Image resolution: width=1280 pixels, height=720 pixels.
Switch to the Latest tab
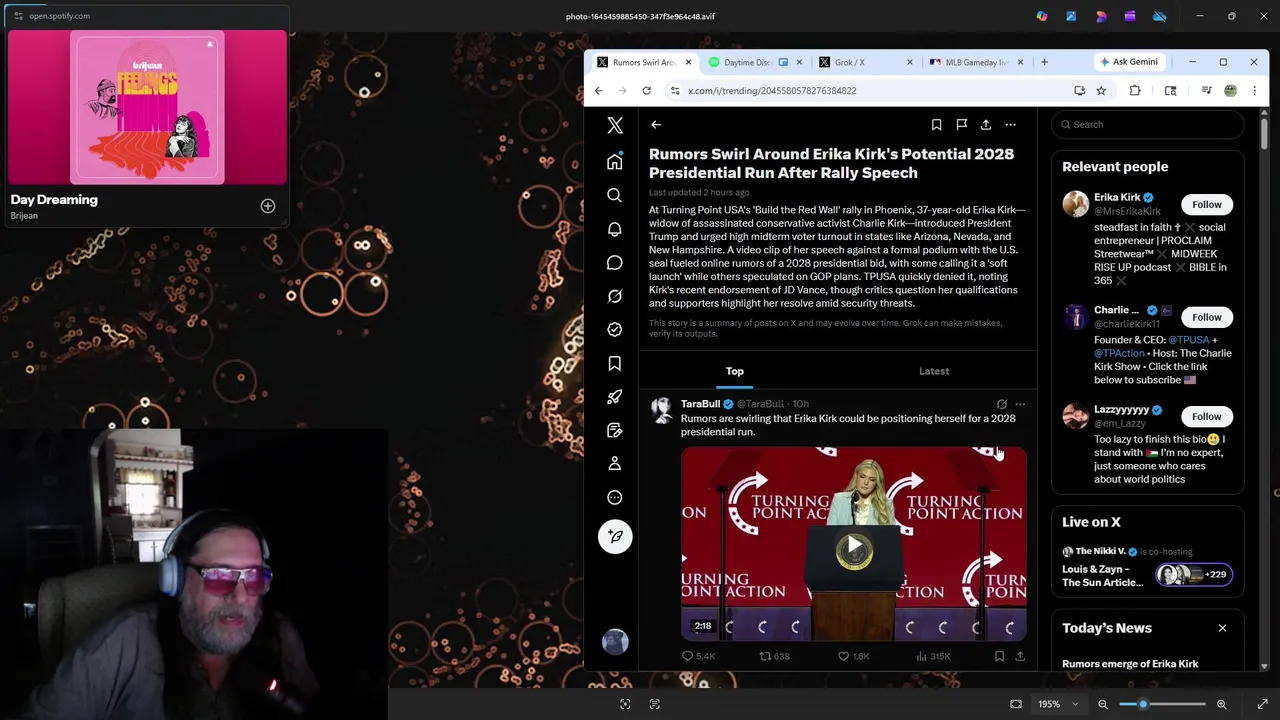pyautogui.click(x=934, y=371)
